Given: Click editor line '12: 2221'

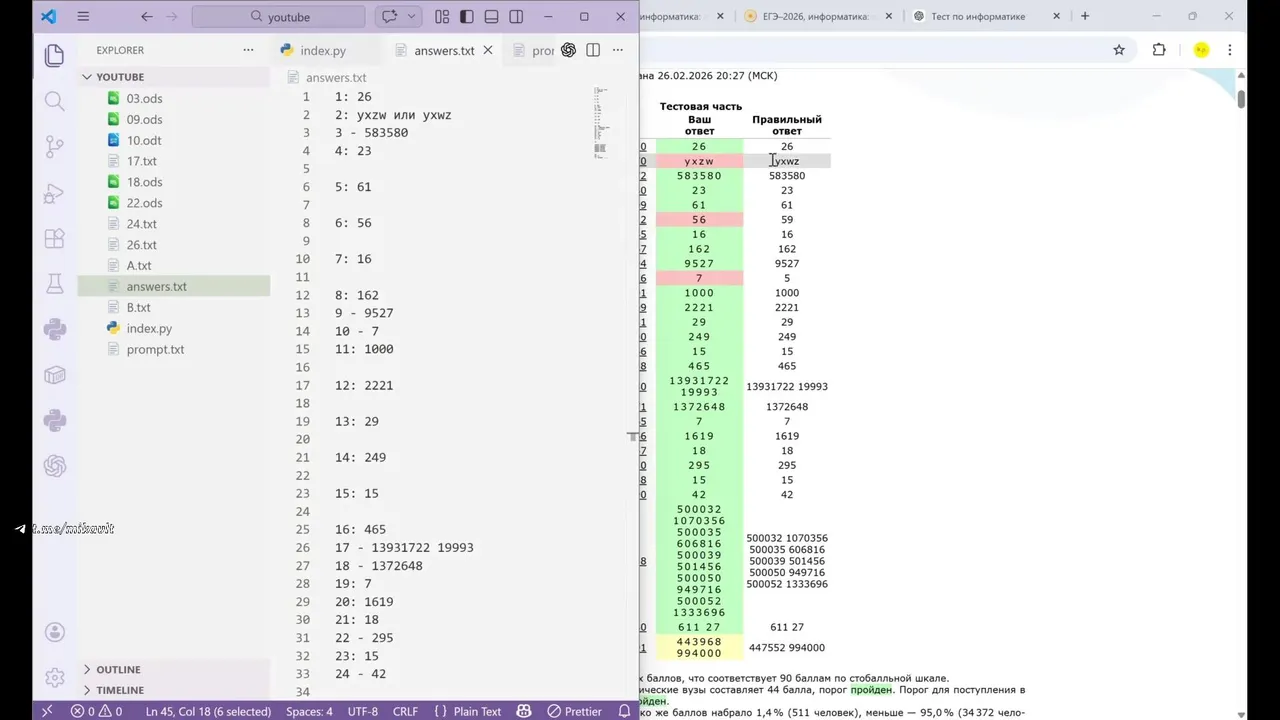Looking at the screenshot, I should click(364, 385).
